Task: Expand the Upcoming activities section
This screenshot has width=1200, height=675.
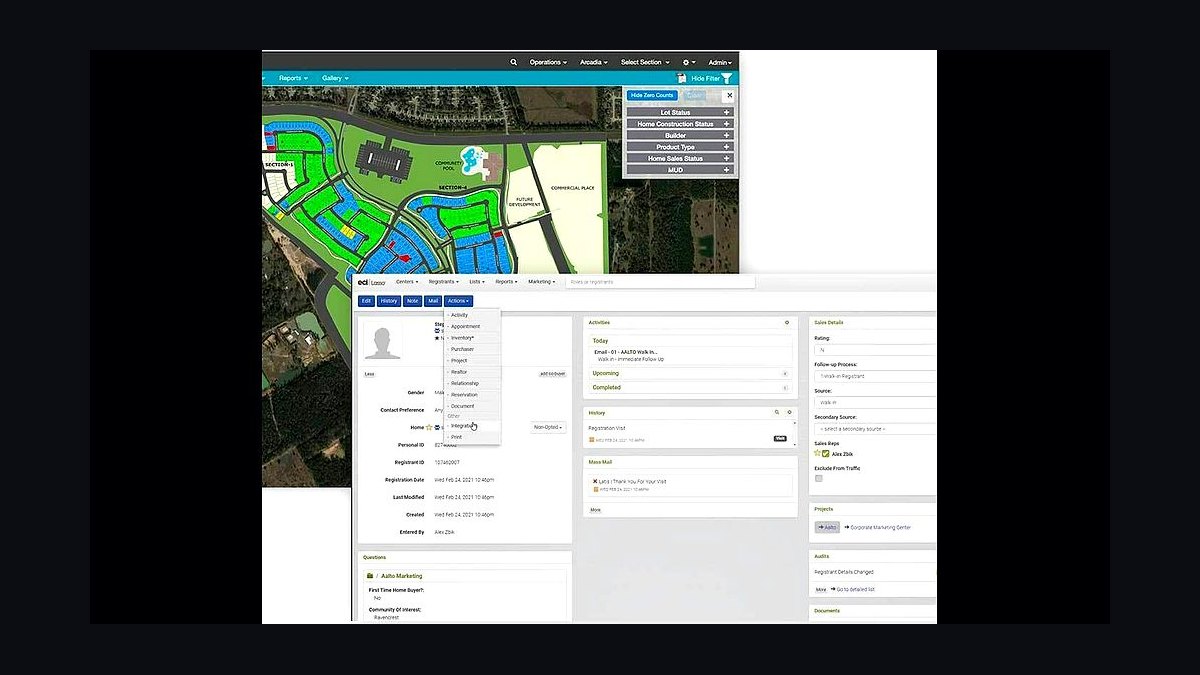Action: (x=689, y=373)
